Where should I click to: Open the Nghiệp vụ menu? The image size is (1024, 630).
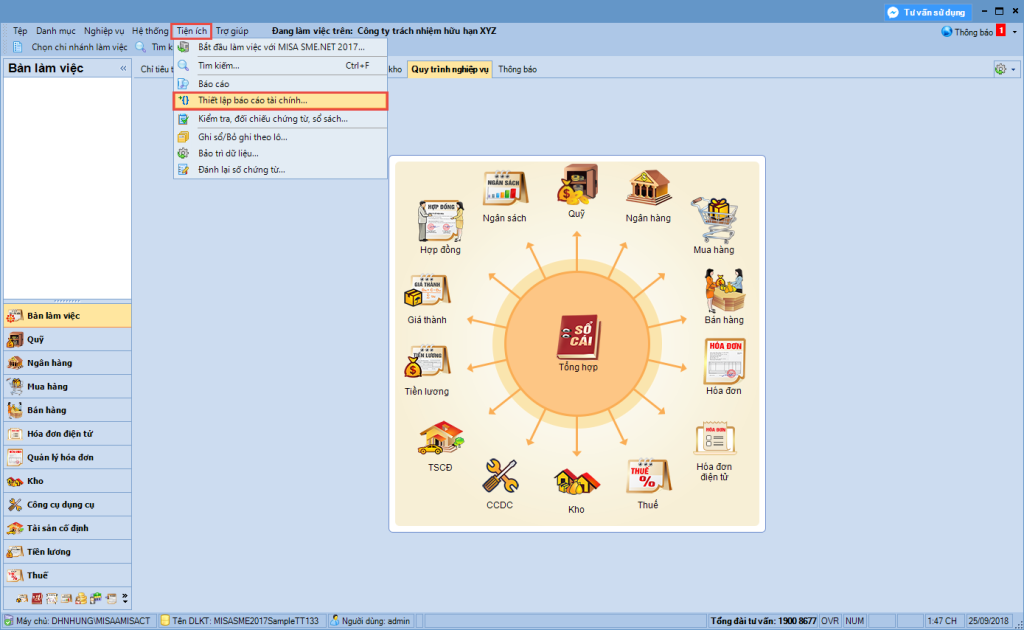tap(105, 31)
